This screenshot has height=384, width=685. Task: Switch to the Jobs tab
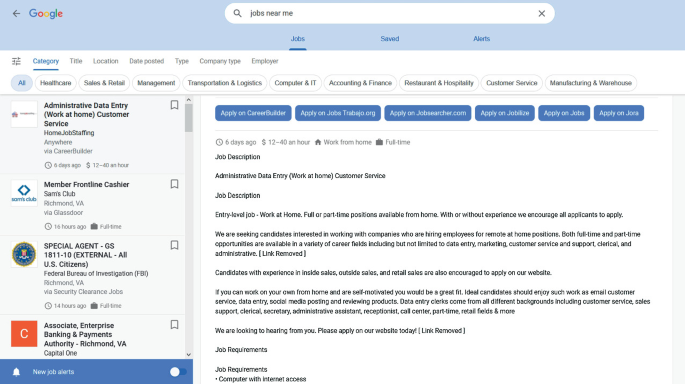(298, 39)
